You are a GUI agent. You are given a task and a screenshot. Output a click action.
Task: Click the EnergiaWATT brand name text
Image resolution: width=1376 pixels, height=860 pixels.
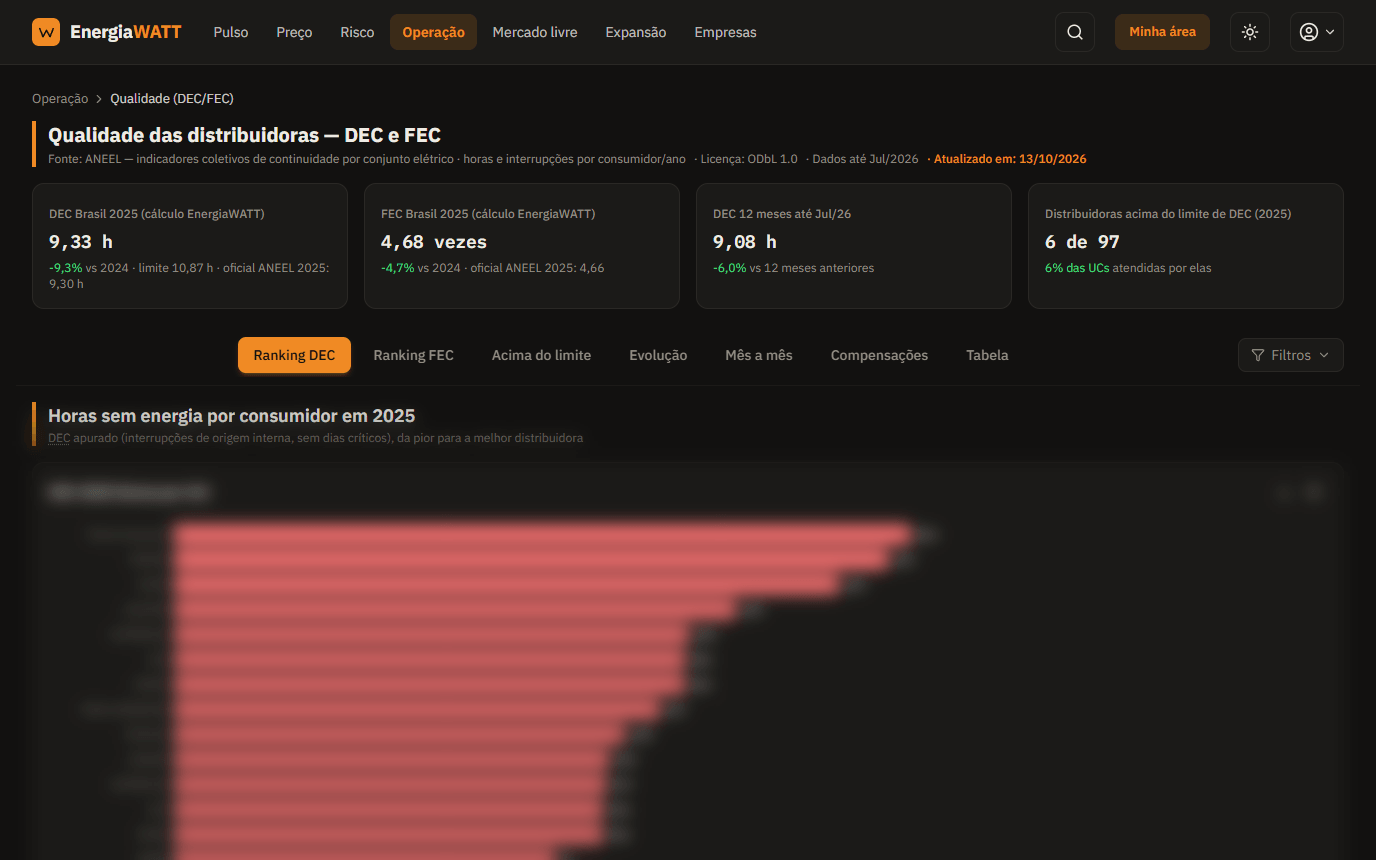point(126,32)
